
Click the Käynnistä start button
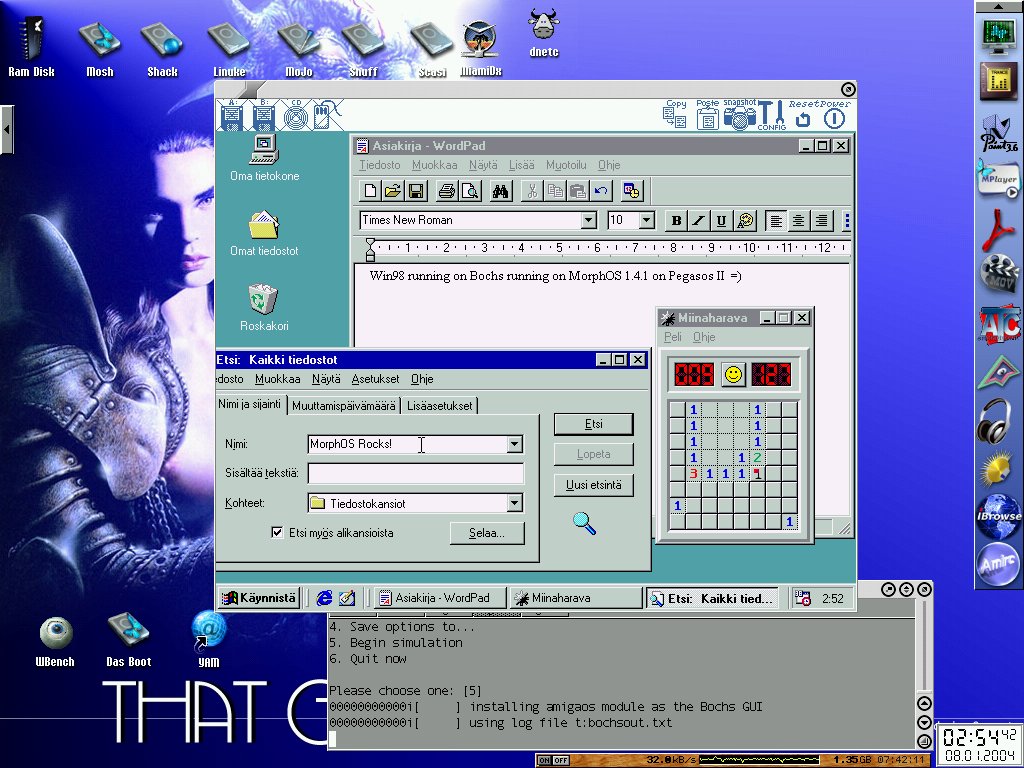(259, 598)
